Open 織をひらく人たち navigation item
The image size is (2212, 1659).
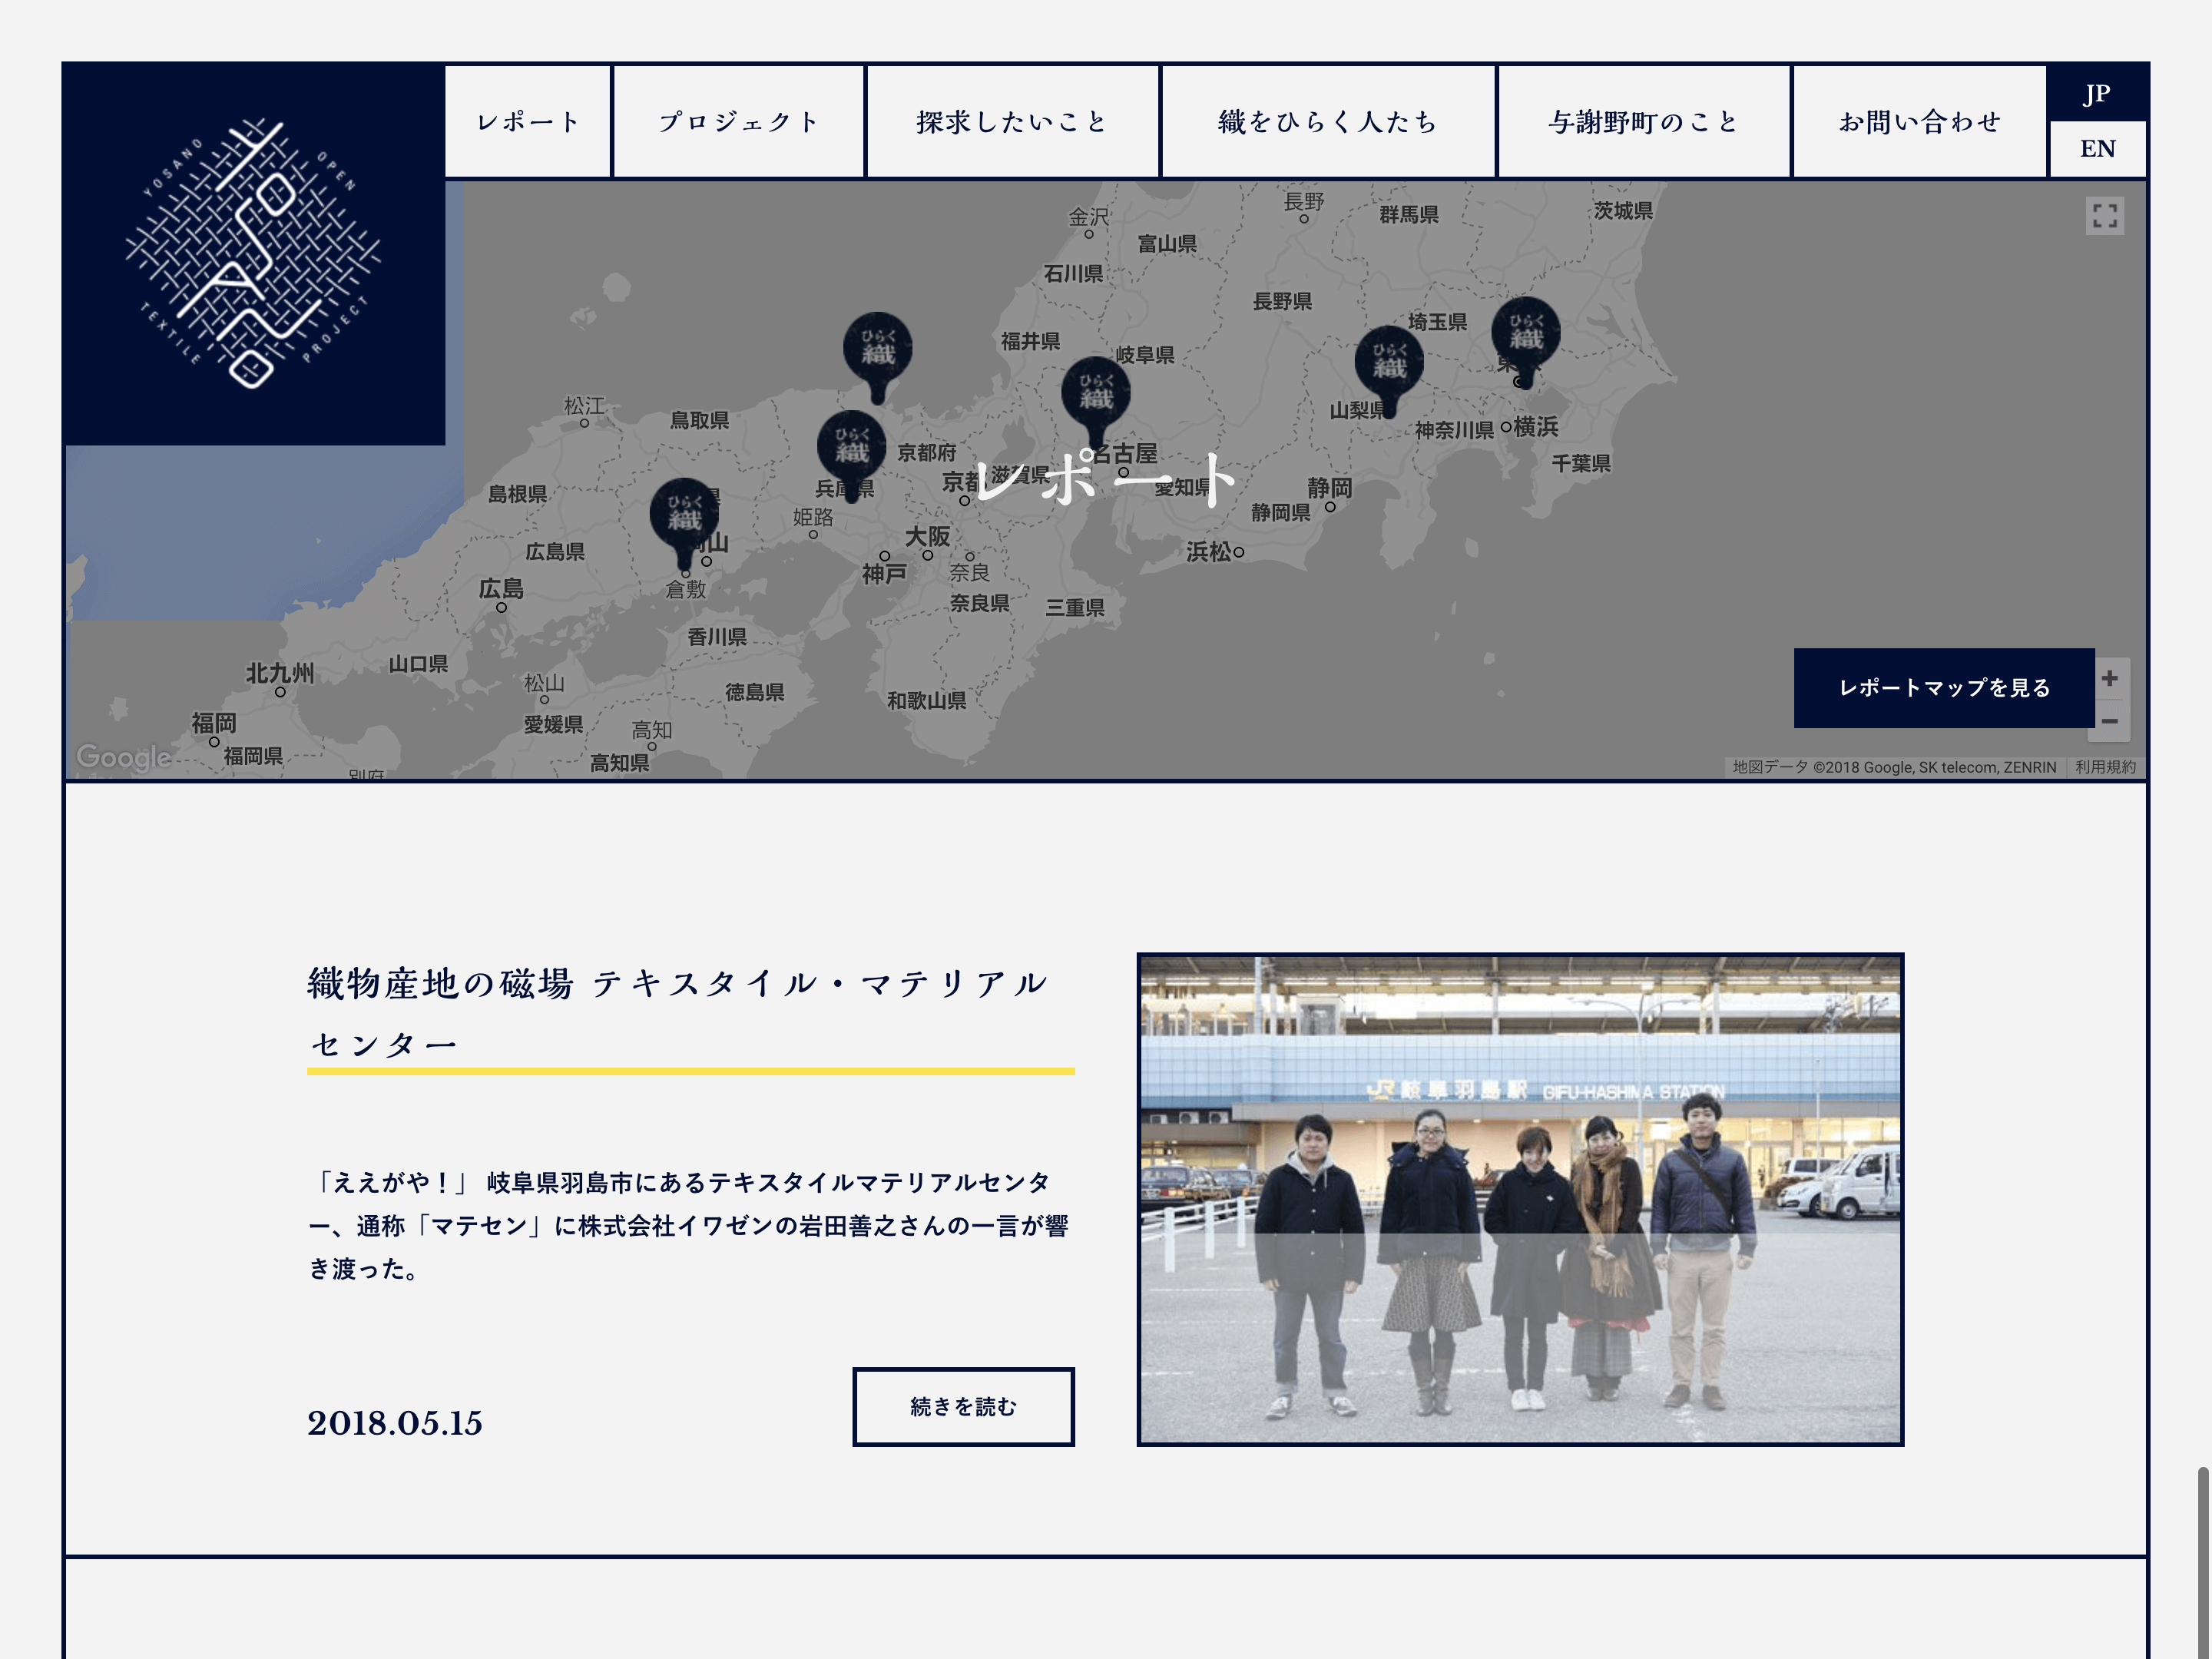pos(1328,122)
